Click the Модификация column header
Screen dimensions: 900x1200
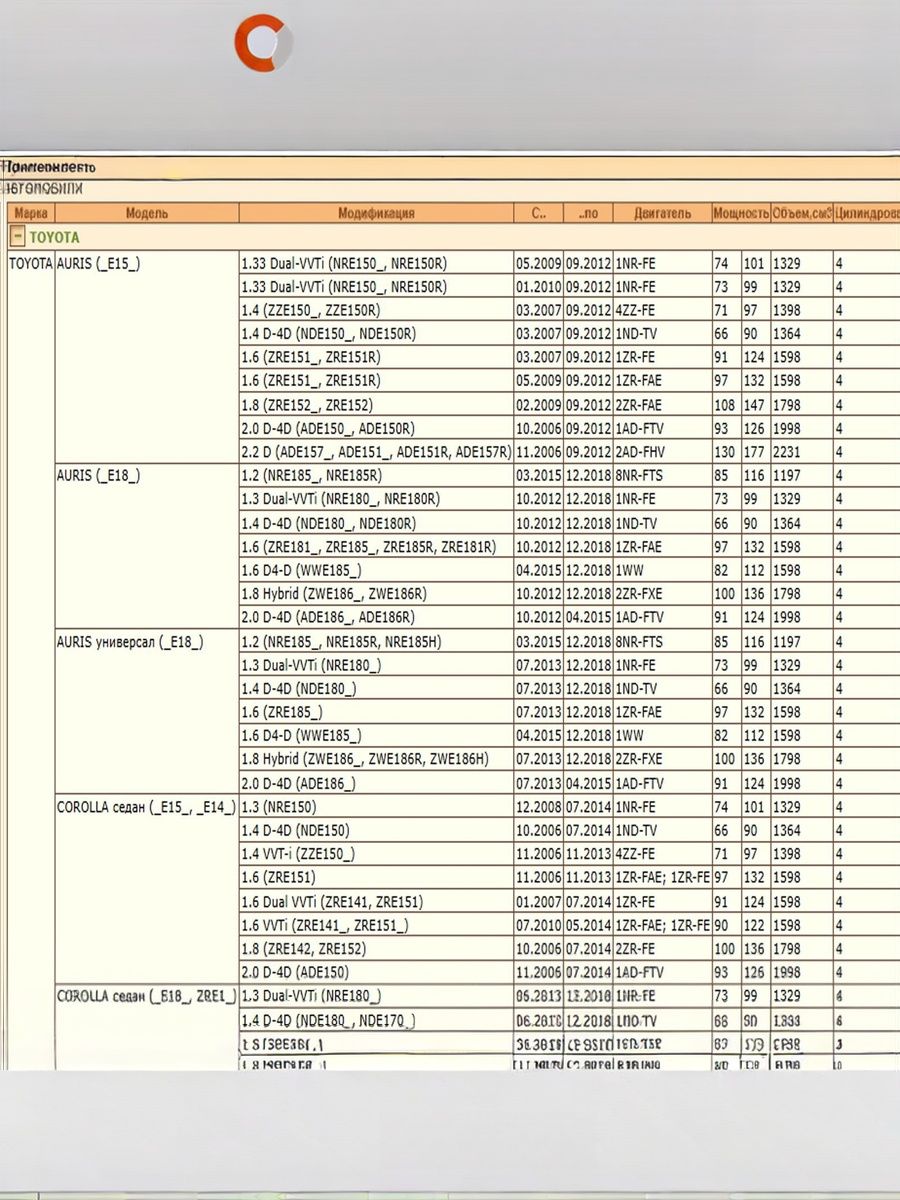click(x=376, y=213)
